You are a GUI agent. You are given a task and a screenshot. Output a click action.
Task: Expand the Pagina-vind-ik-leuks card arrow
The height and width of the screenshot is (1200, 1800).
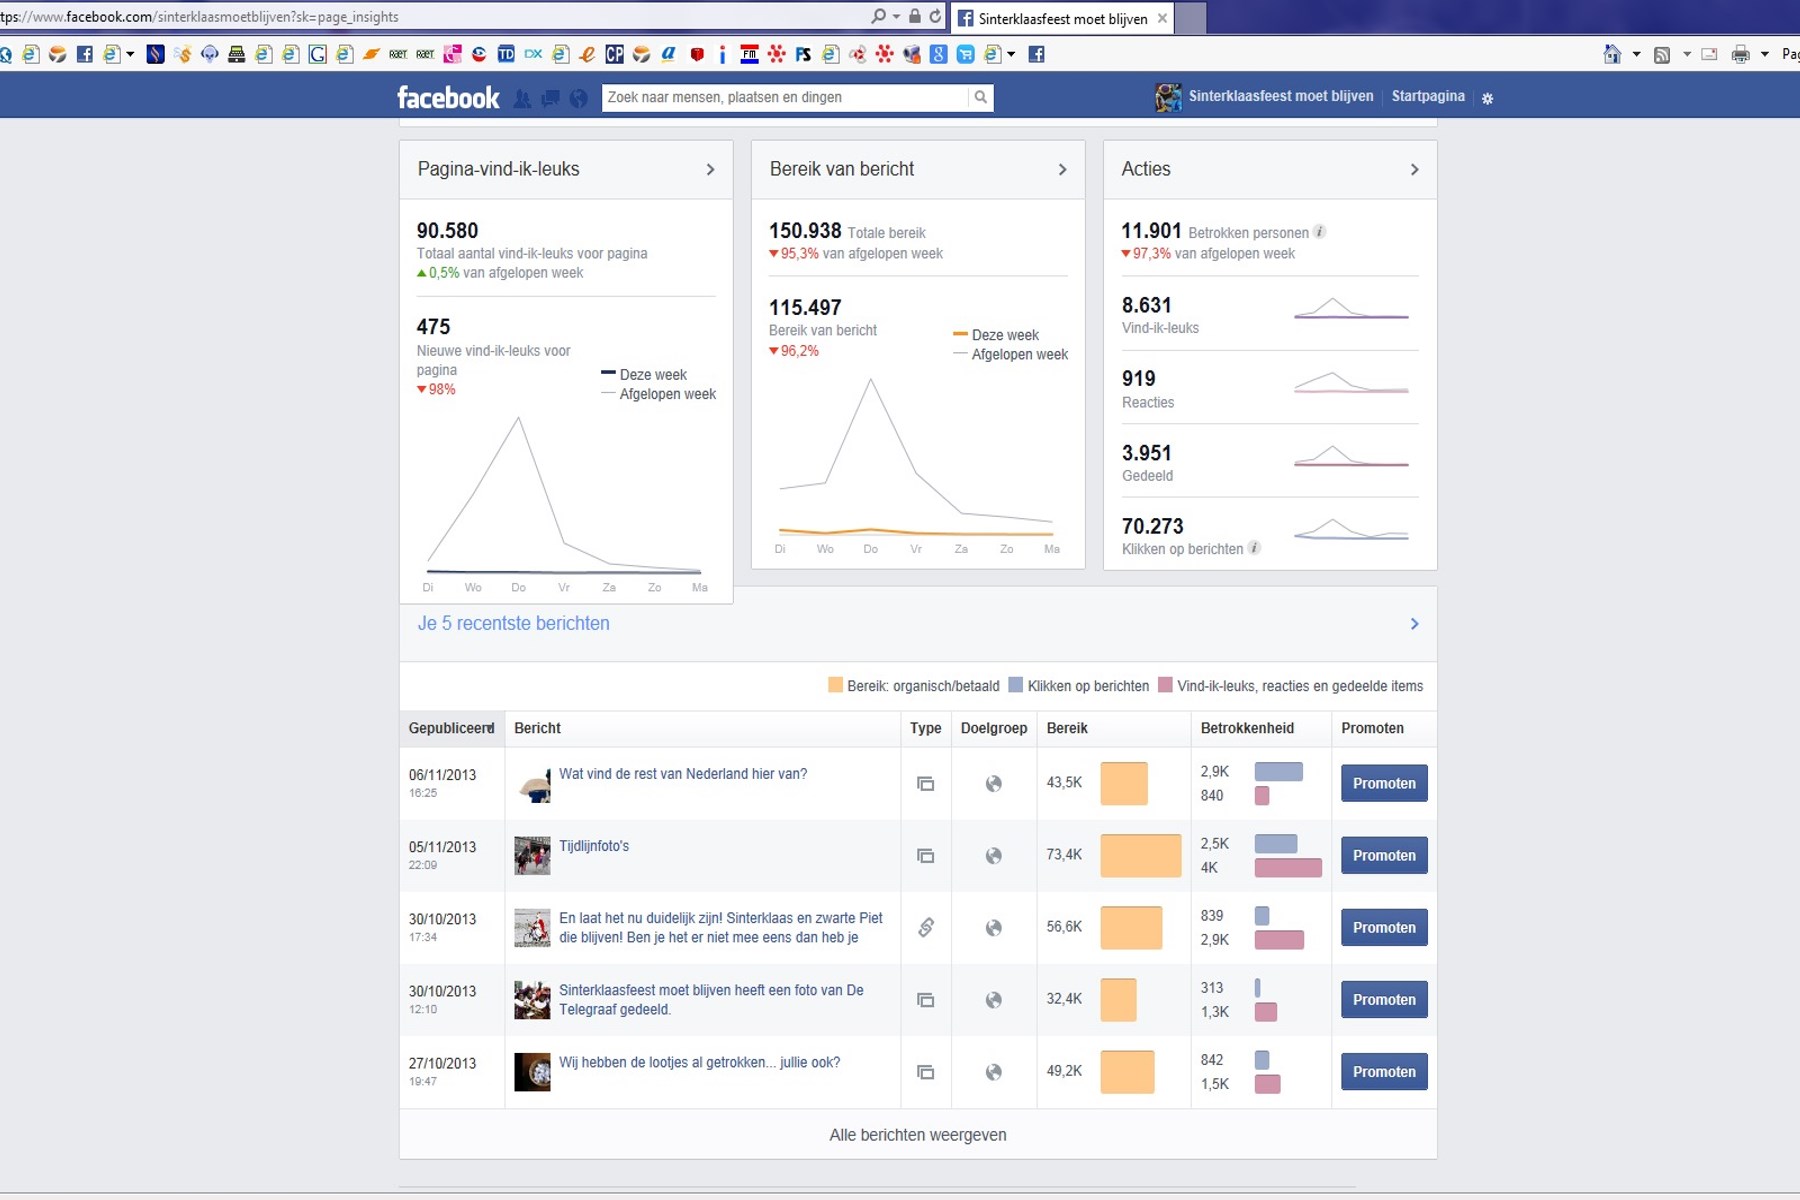[711, 170]
